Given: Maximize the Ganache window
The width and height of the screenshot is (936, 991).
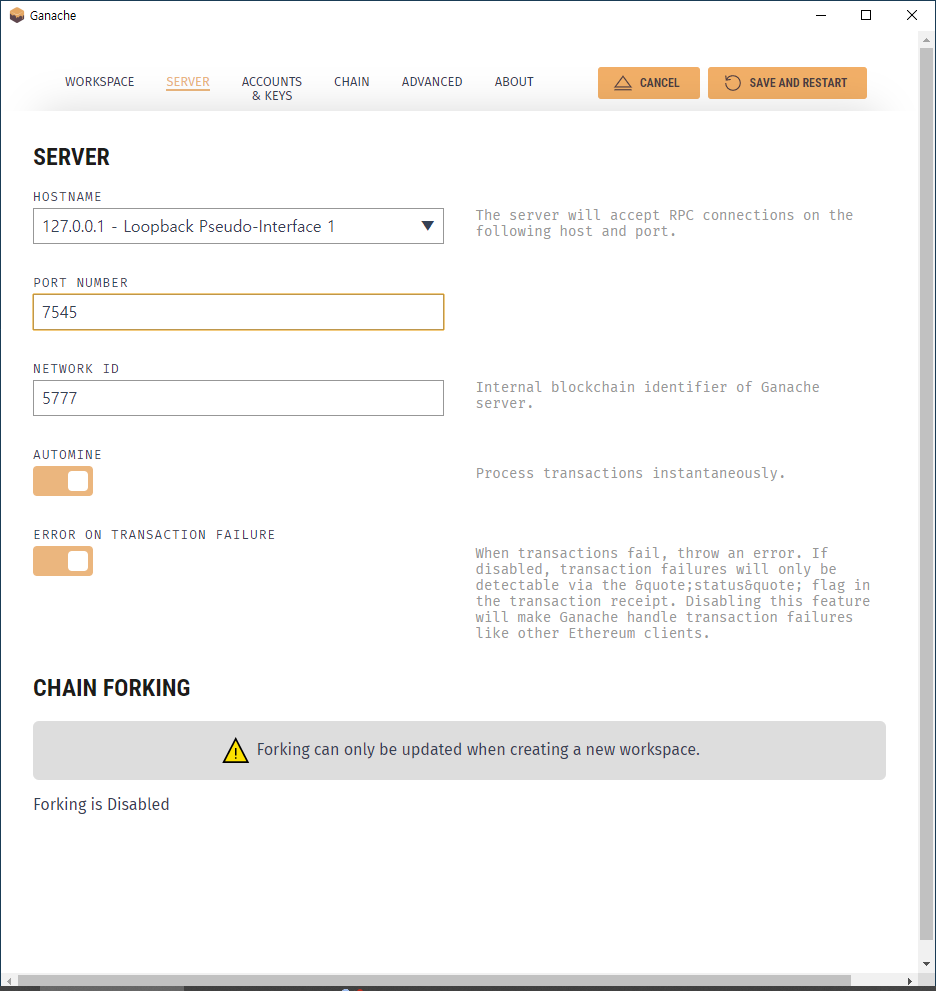Looking at the screenshot, I should [866, 15].
